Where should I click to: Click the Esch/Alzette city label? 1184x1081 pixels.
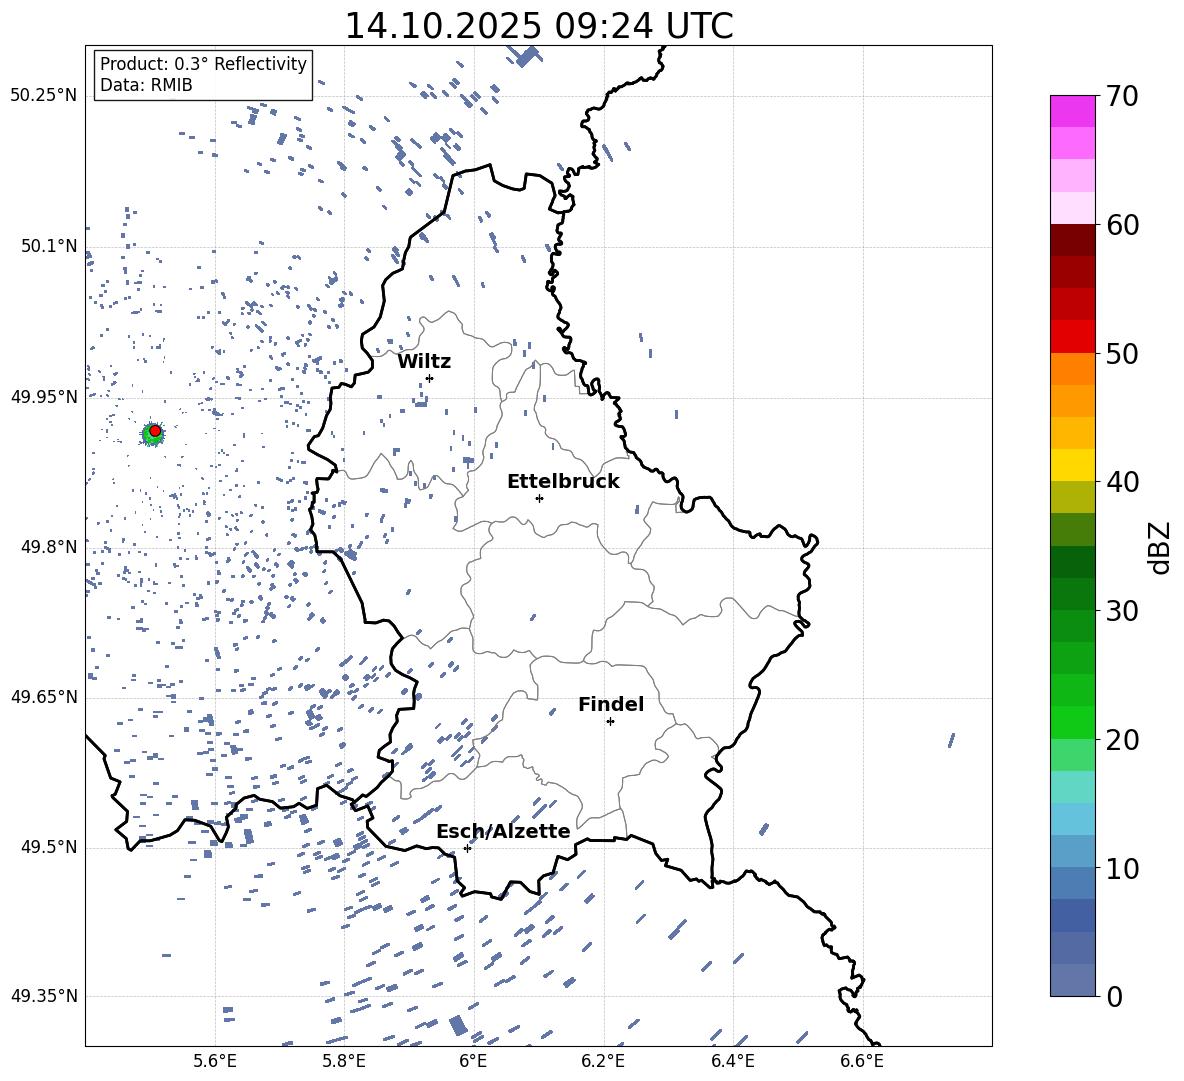pyautogui.click(x=503, y=831)
